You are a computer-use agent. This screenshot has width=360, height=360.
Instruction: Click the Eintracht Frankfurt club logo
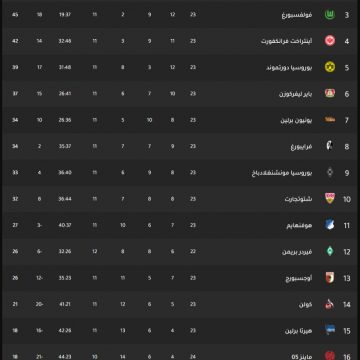[330, 41]
